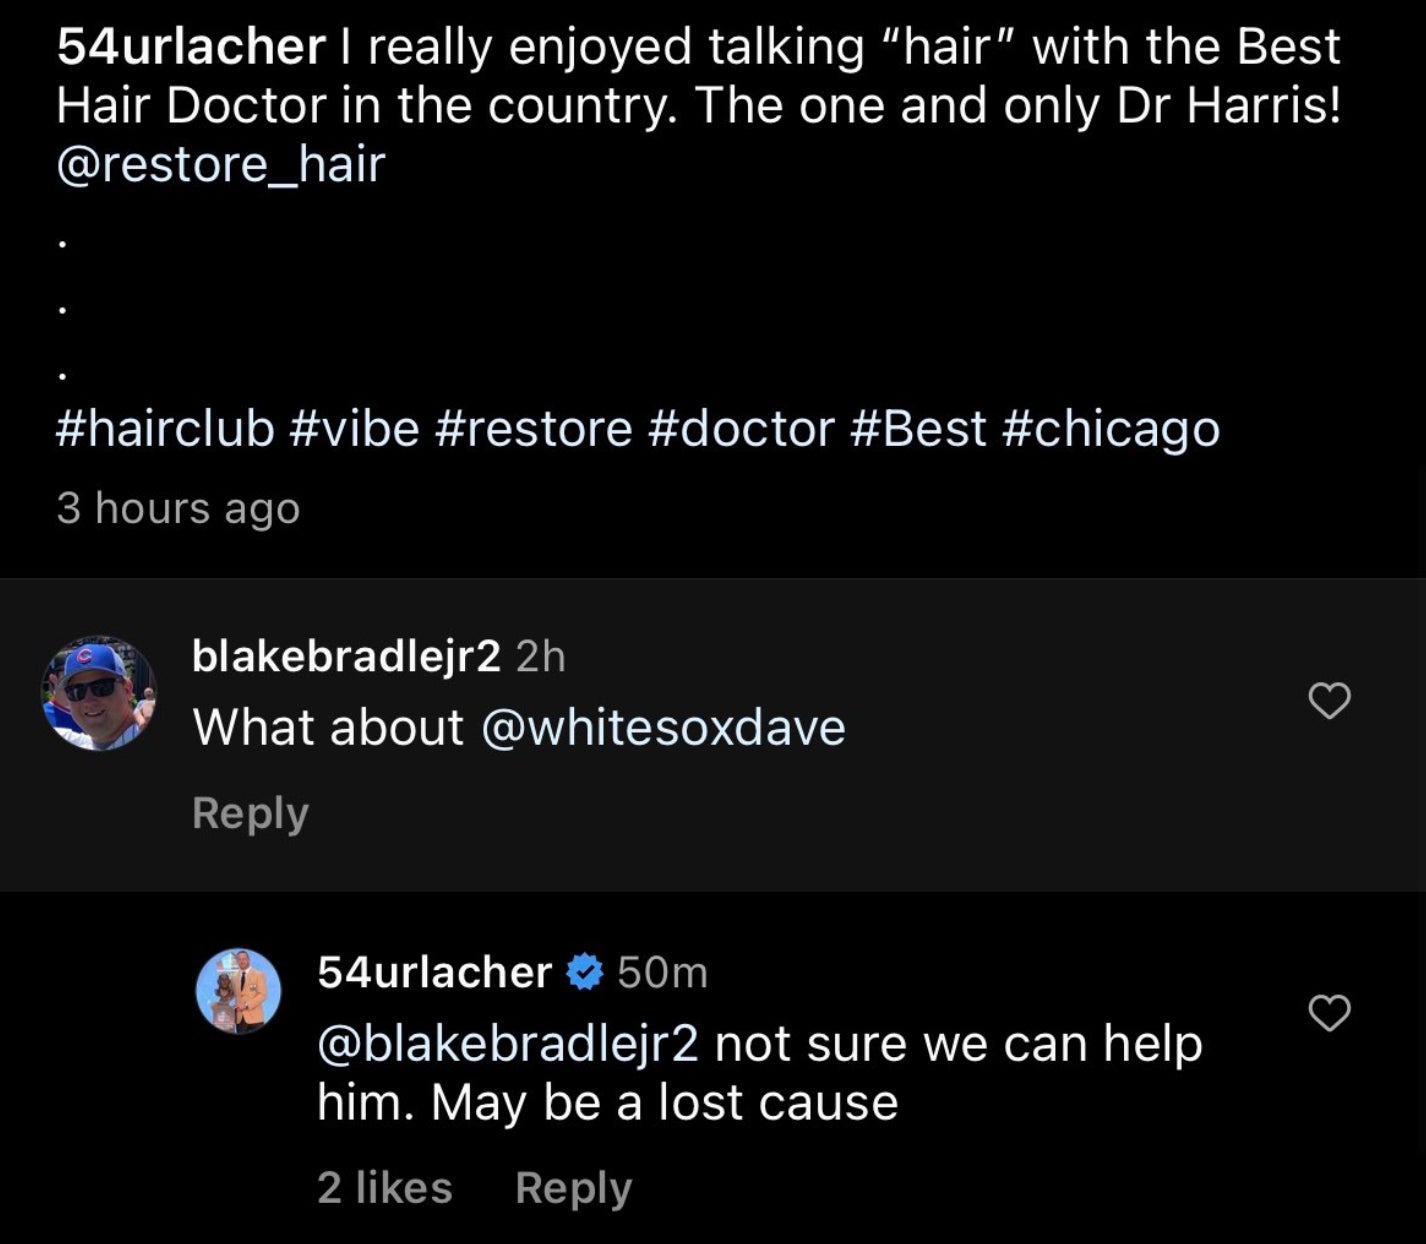Select the #restore hashtag
The width and height of the screenshot is (1426, 1244).
point(533,429)
